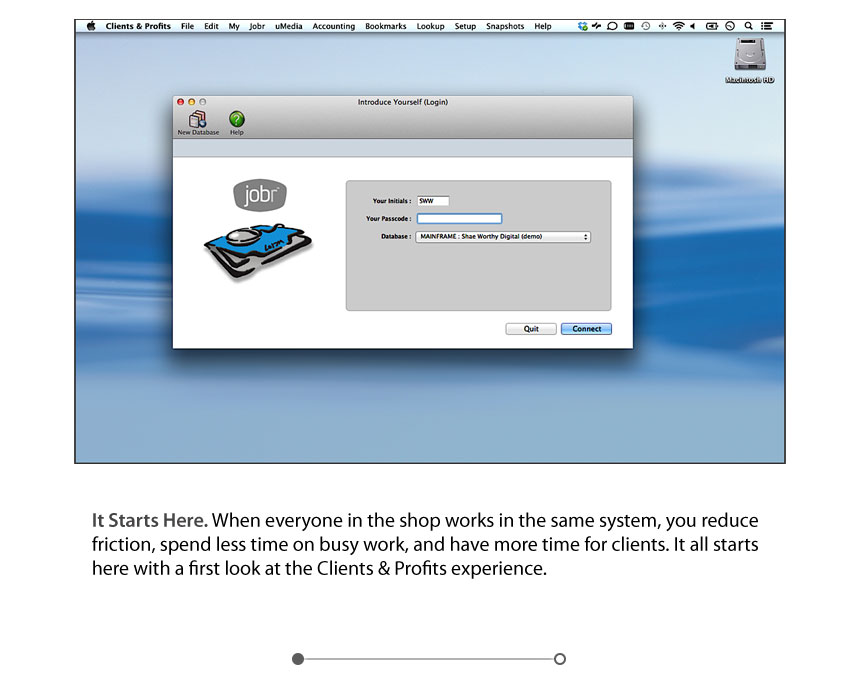
Task: Jump to the second slide dot
Action: pos(560,659)
